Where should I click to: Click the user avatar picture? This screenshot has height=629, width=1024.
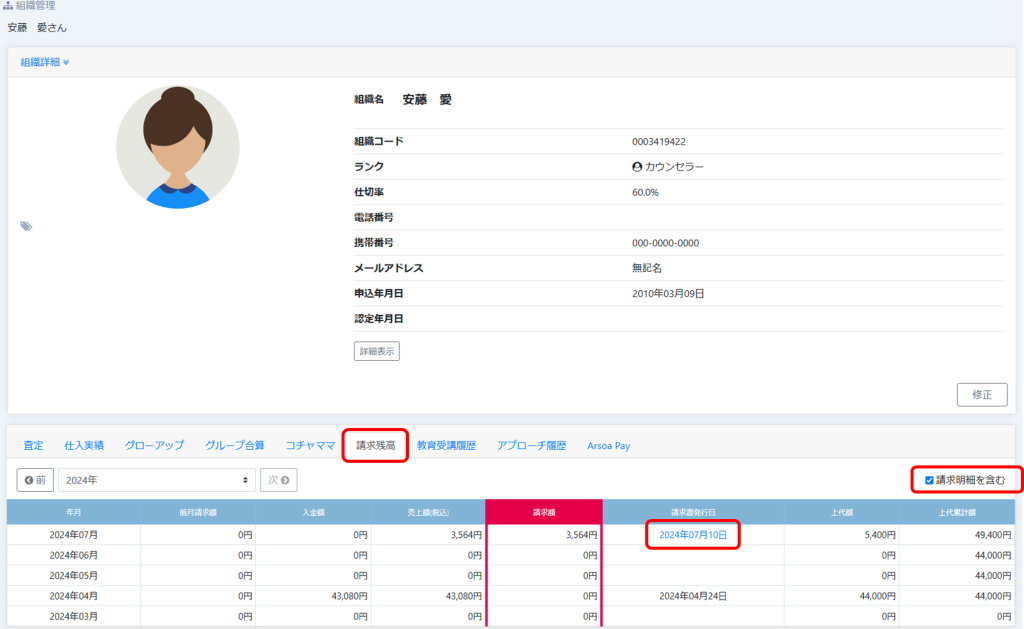tap(178, 147)
